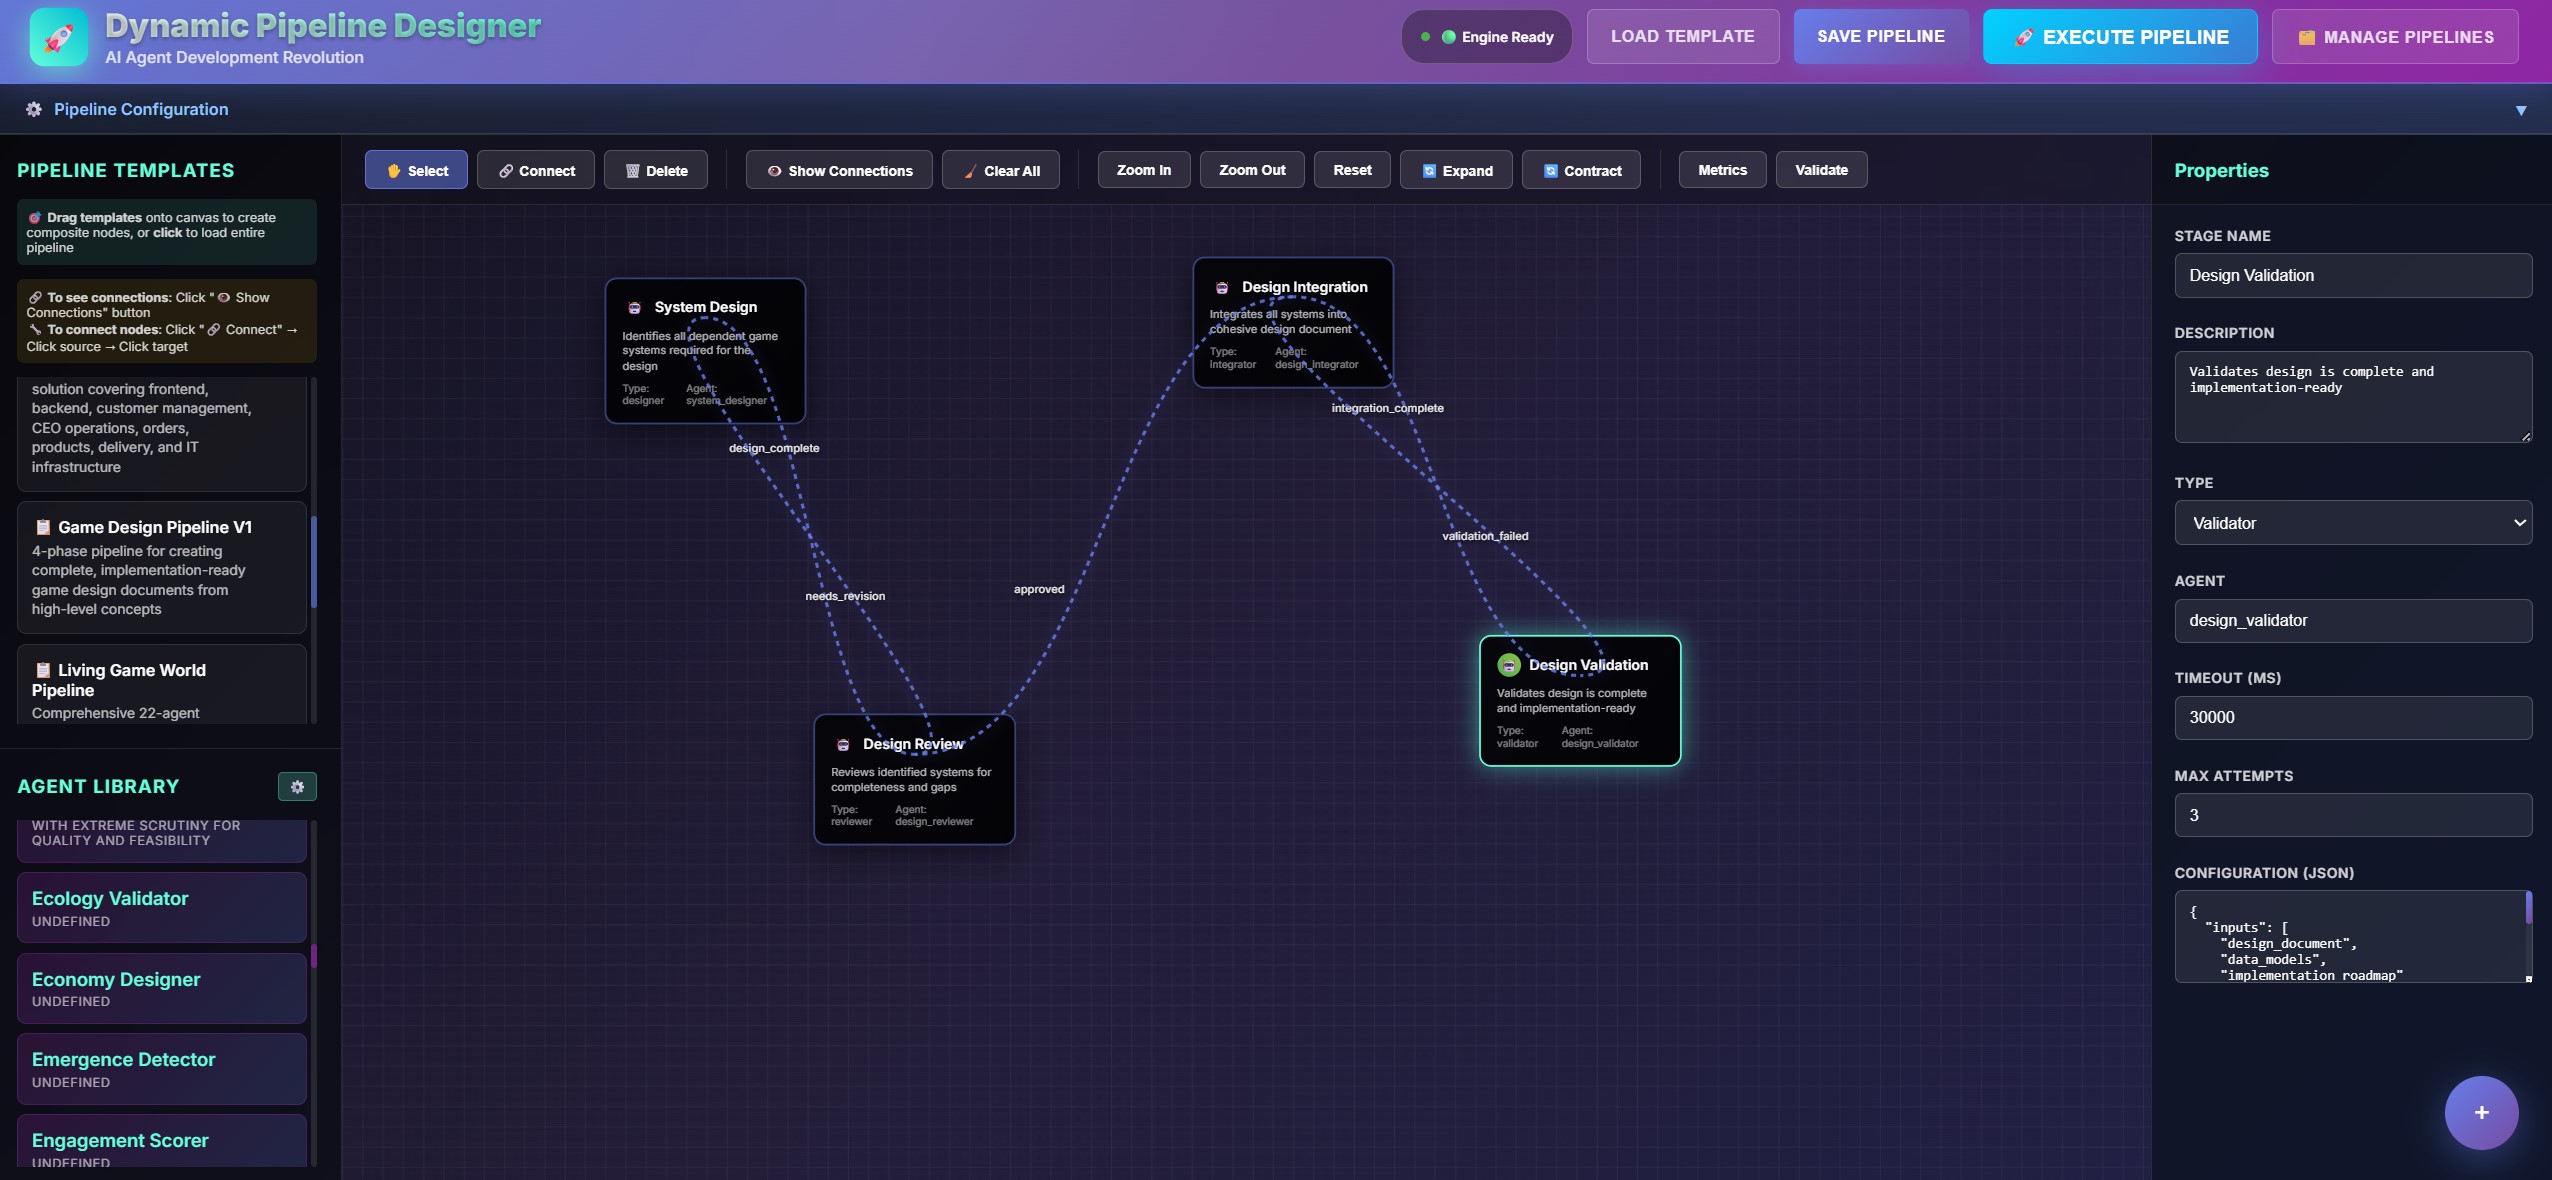
Task: Validate the current pipeline
Action: (x=1819, y=169)
